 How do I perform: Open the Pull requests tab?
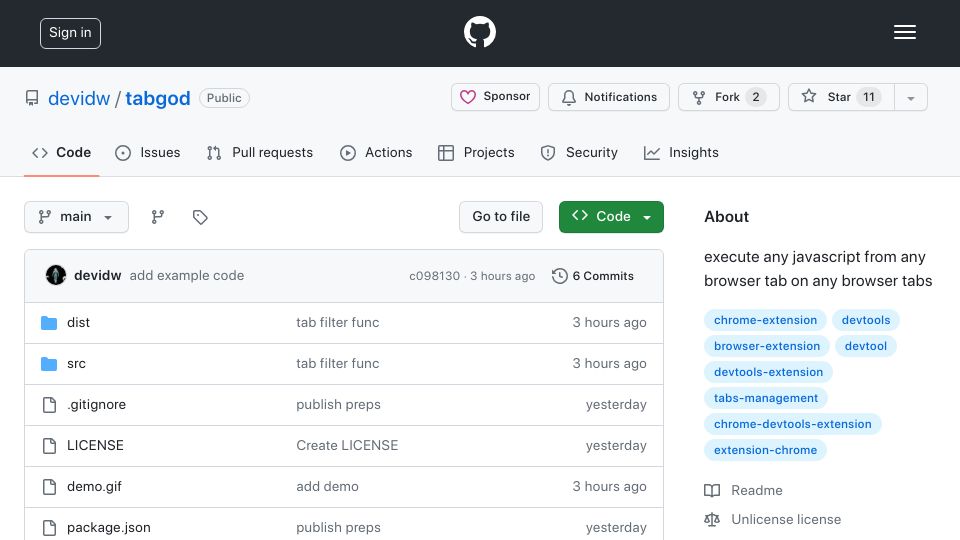260,152
